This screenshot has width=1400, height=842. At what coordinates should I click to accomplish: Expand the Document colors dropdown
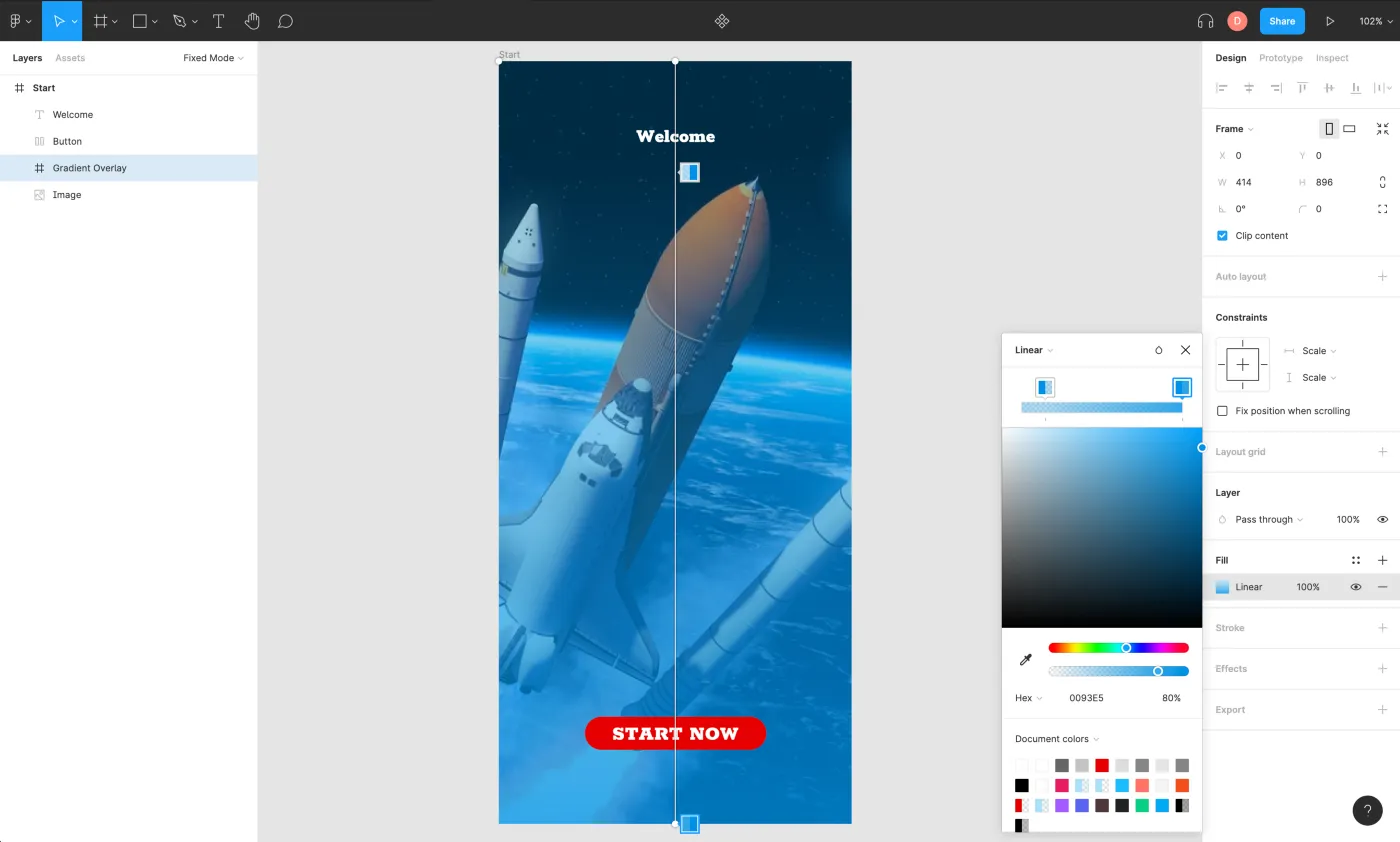click(x=1057, y=739)
